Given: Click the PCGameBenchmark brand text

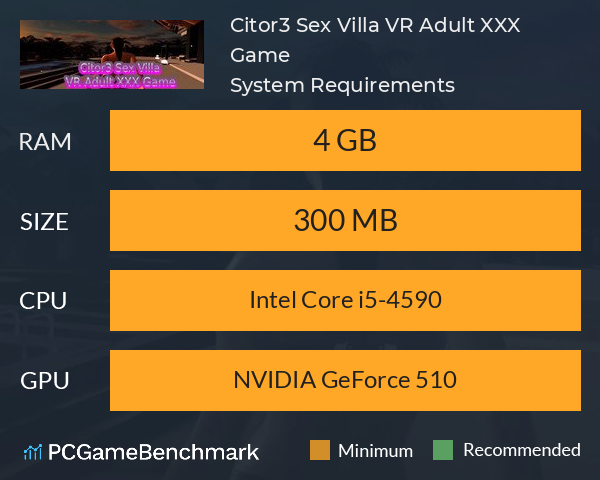Looking at the screenshot, I should (x=153, y=452).
